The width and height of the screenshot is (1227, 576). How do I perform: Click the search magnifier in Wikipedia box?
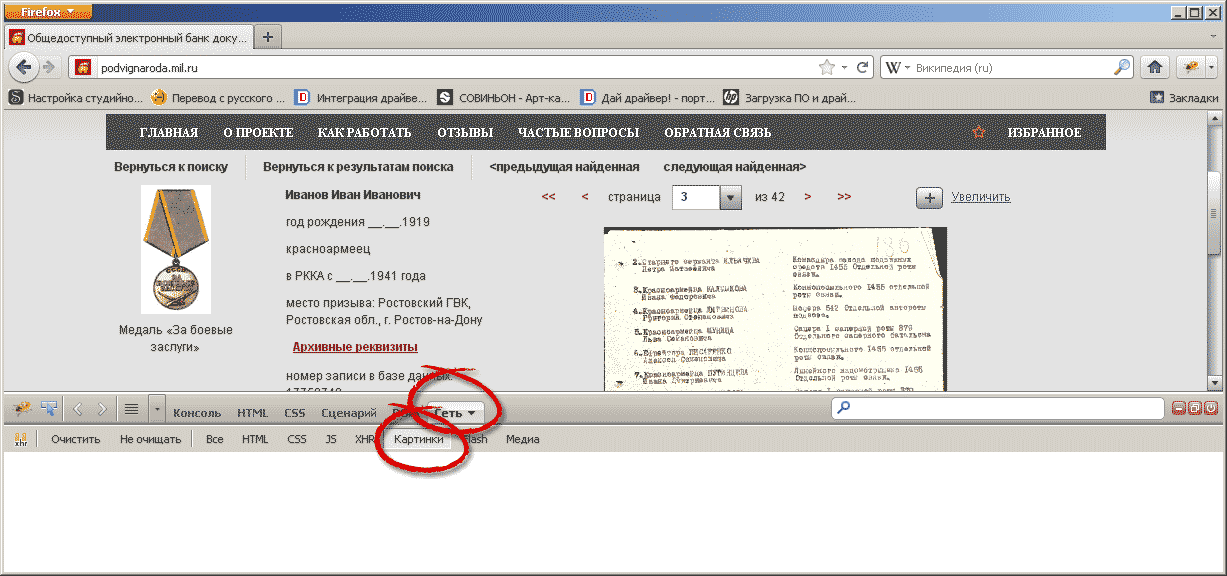click(1122, 68)
